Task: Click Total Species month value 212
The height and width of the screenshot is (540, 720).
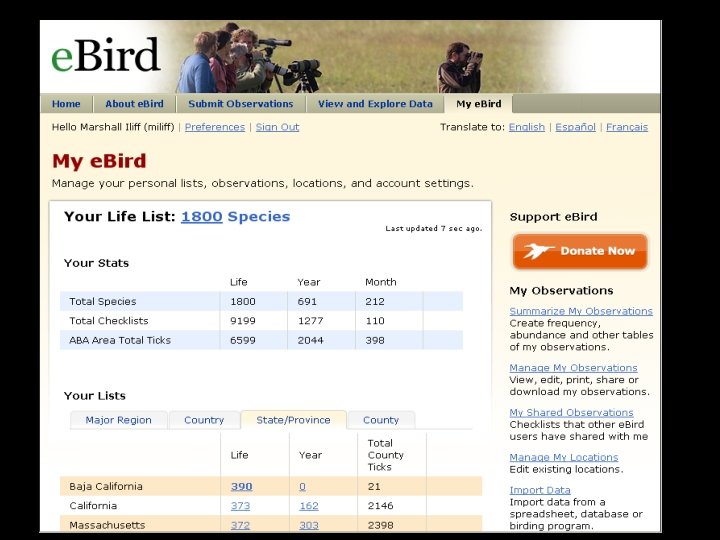Action: 375,302
